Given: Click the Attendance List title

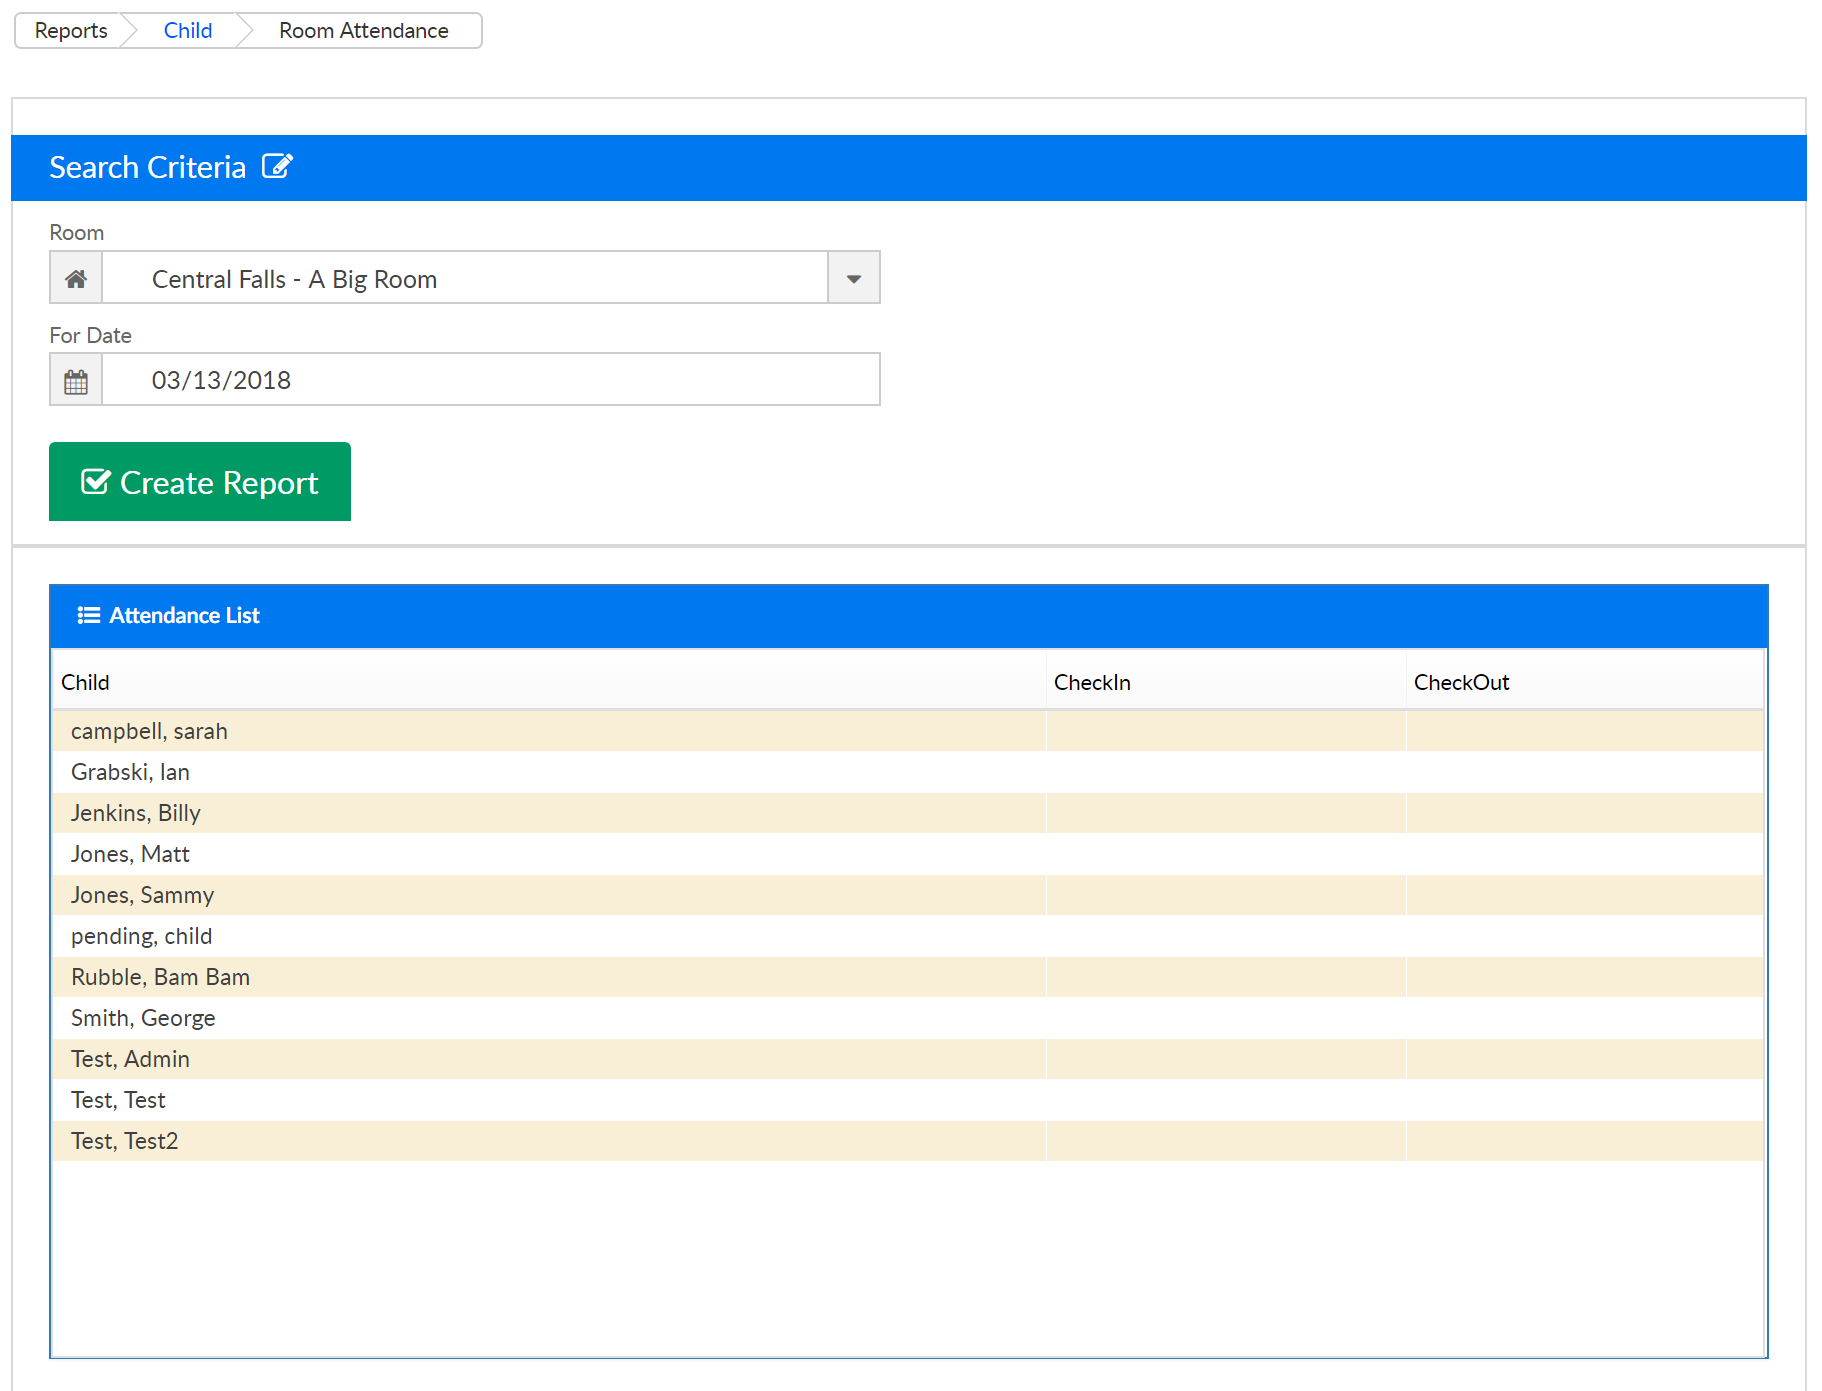Looking at the screenshot, I should [185, 615].
